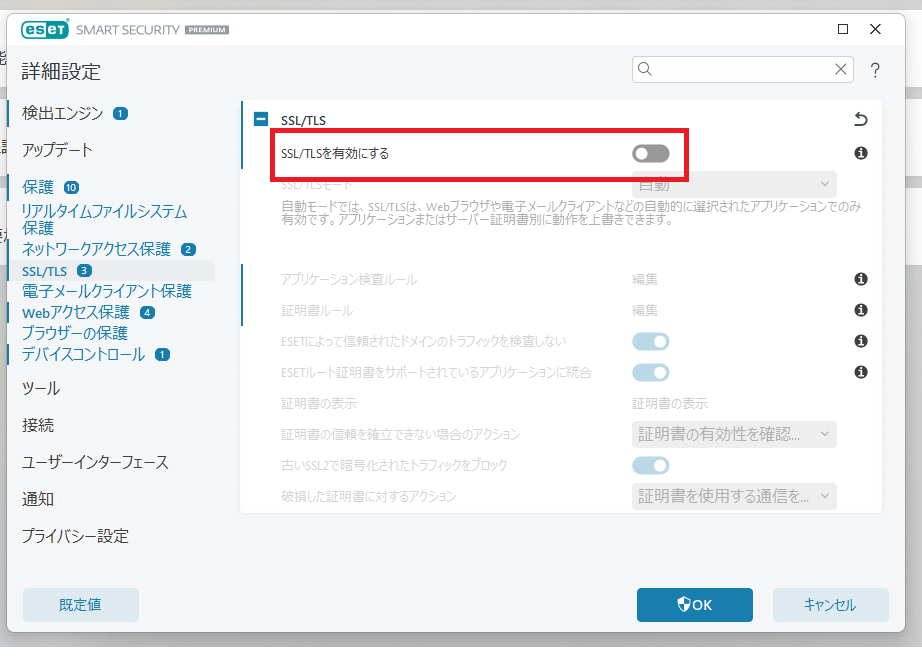Open 破損した証明書に対するアクション dropdown
922x660 pixels.
tap(734, 496)
